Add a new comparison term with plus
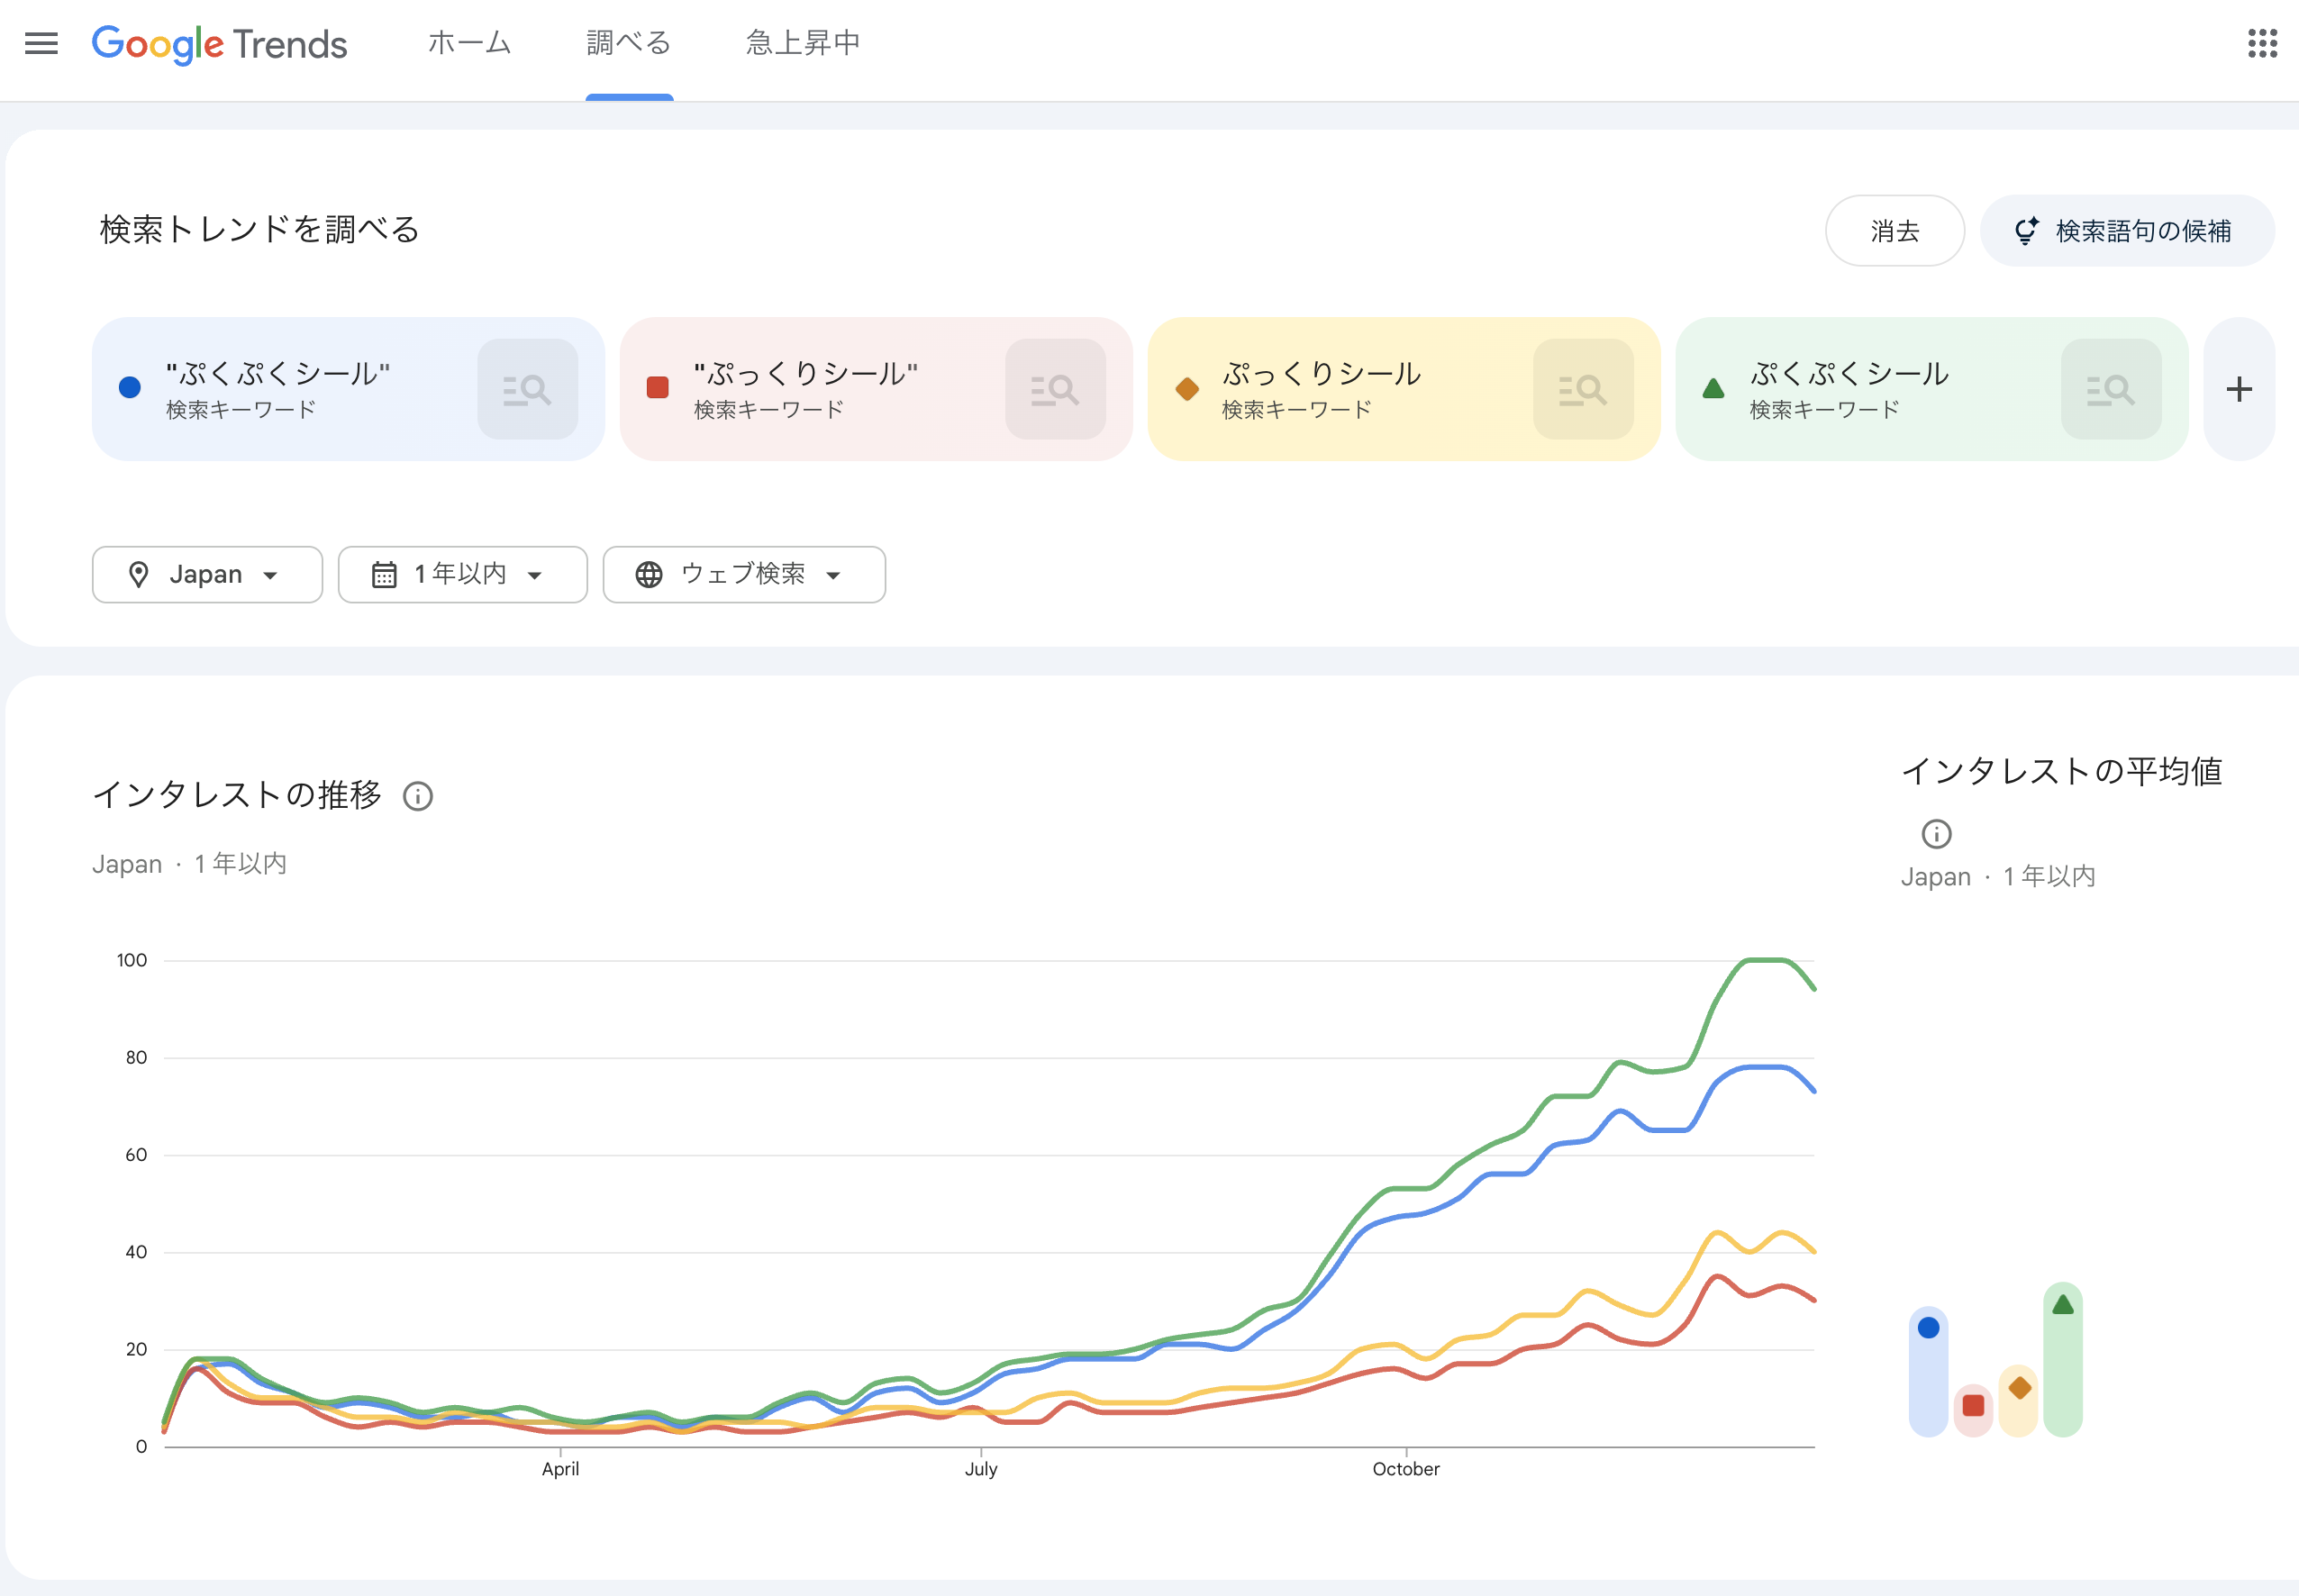2299x1596 pixels. pyautogui.click(x=2239, y=389)
